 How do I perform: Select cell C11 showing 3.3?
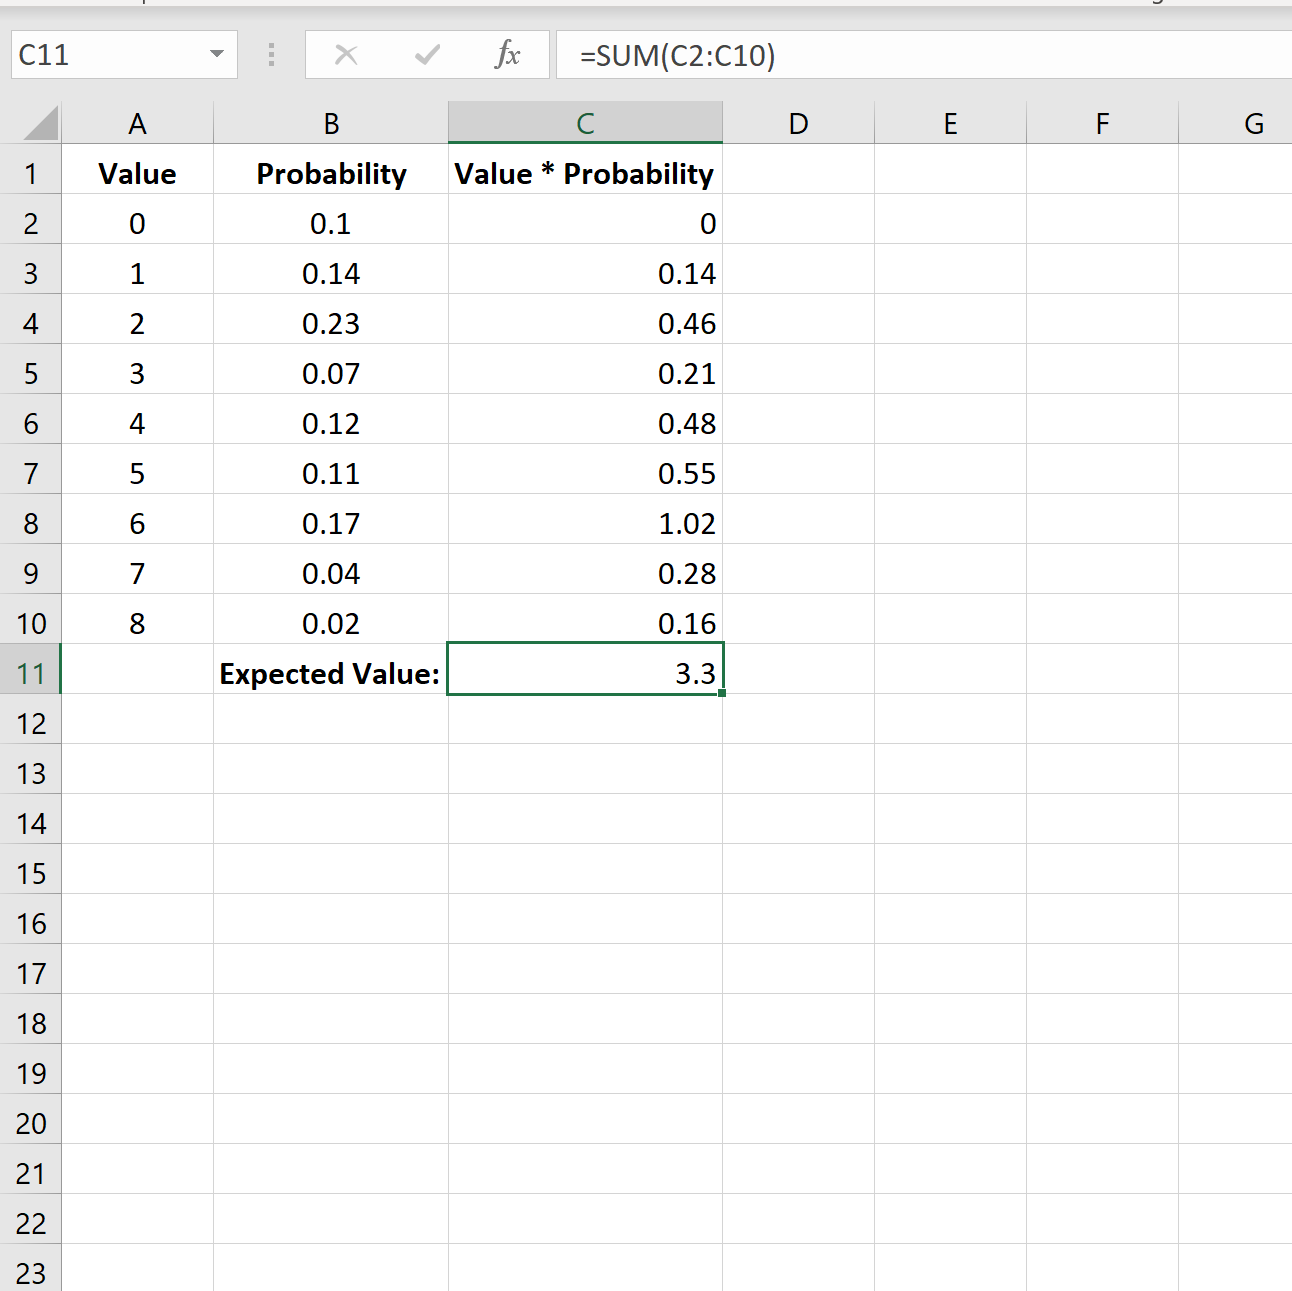585,672
